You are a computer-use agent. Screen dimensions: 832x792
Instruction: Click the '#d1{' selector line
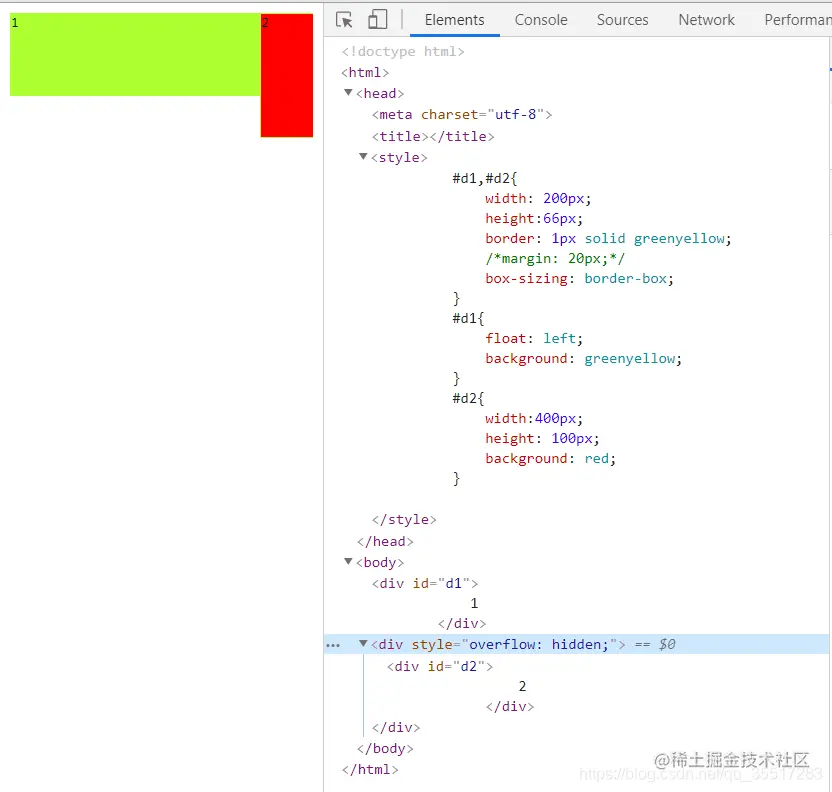[468, 318]
